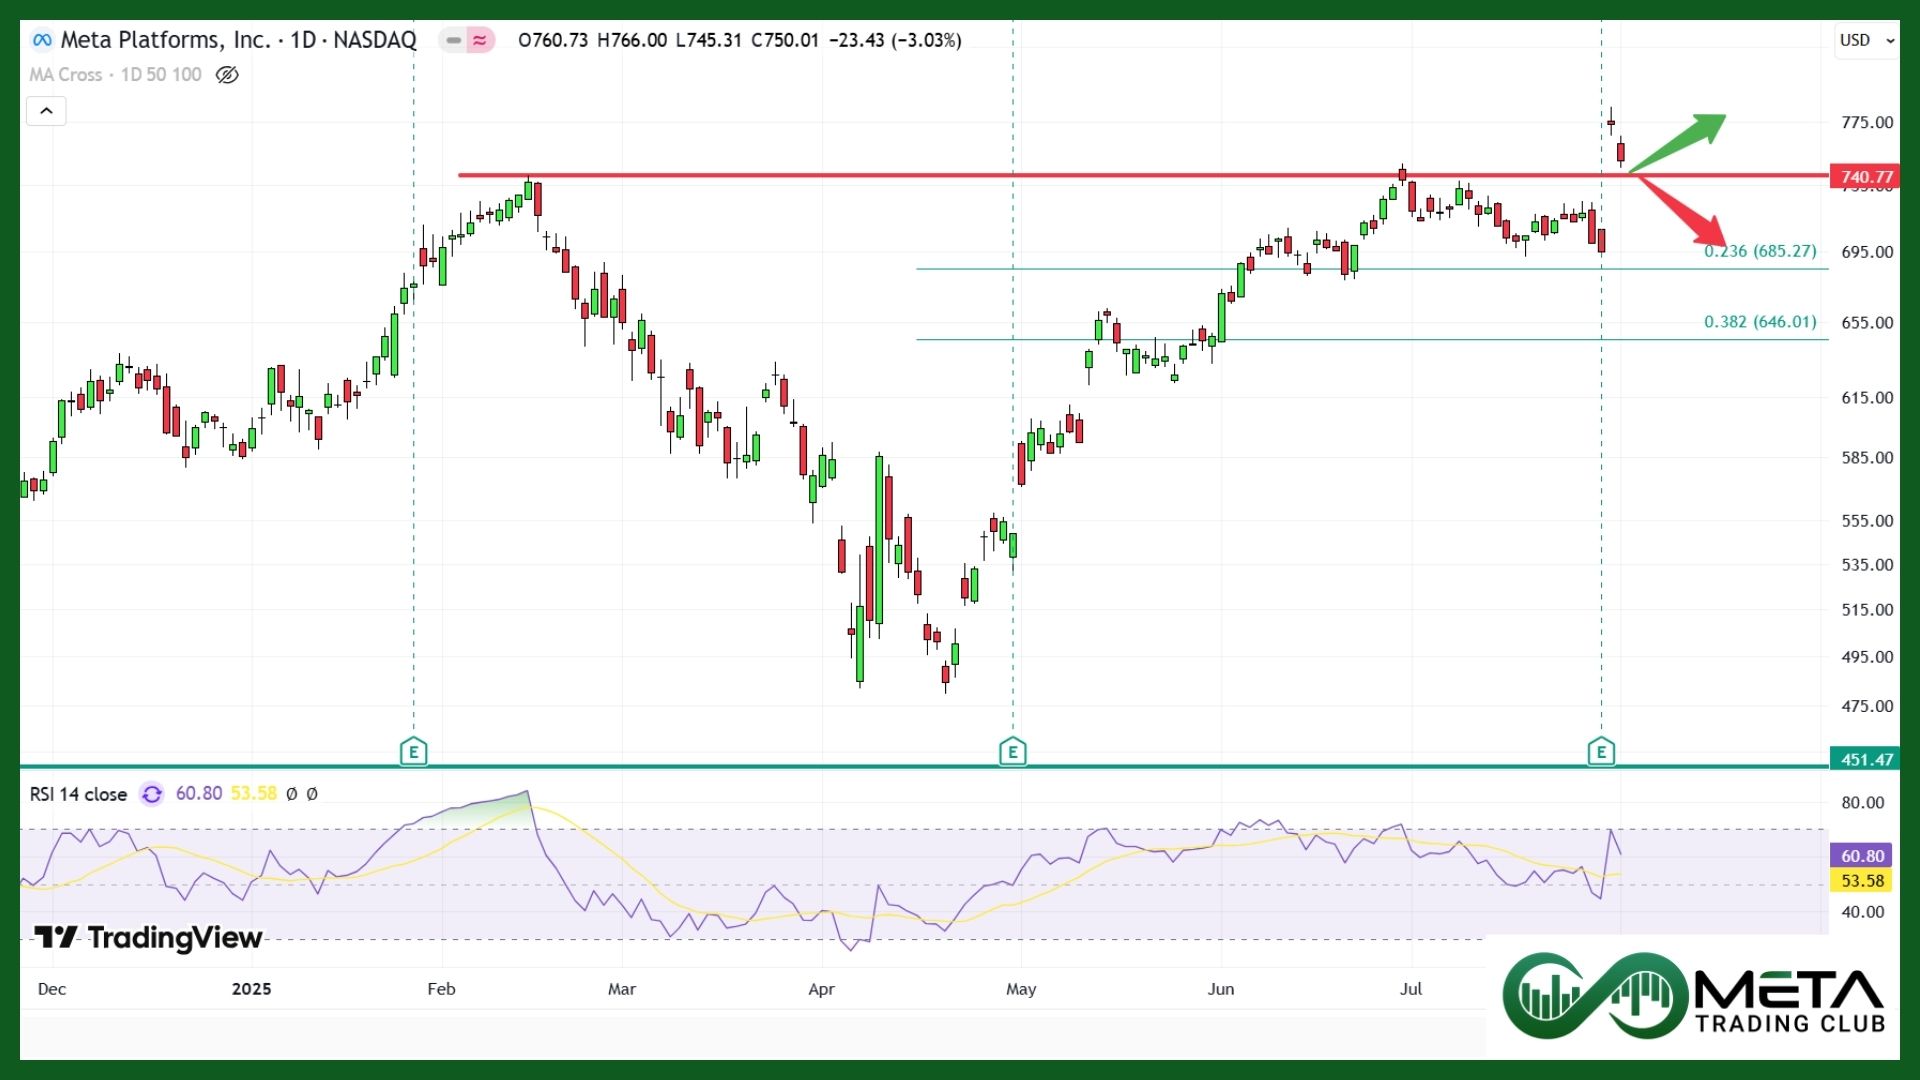Click the Meta Trading Club logo

[1693, 996]
